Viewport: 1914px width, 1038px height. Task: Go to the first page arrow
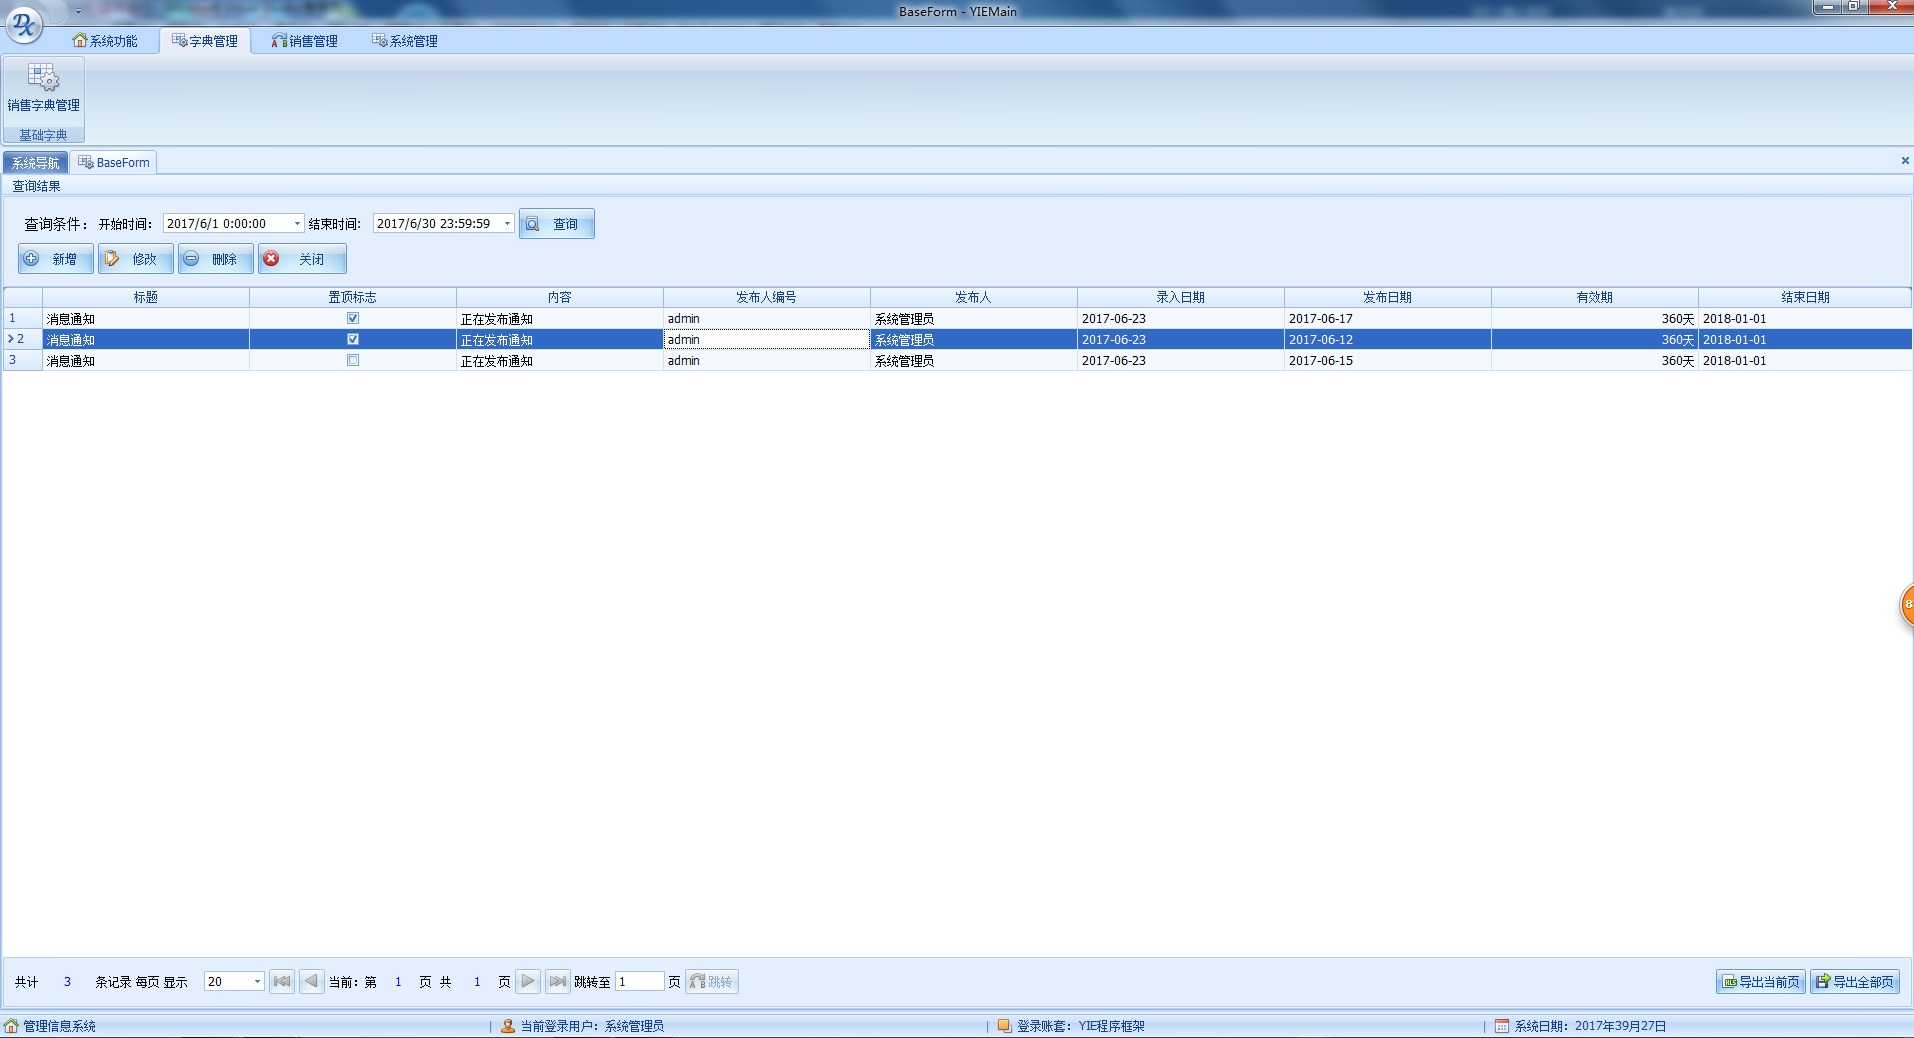tap(282, 982)
